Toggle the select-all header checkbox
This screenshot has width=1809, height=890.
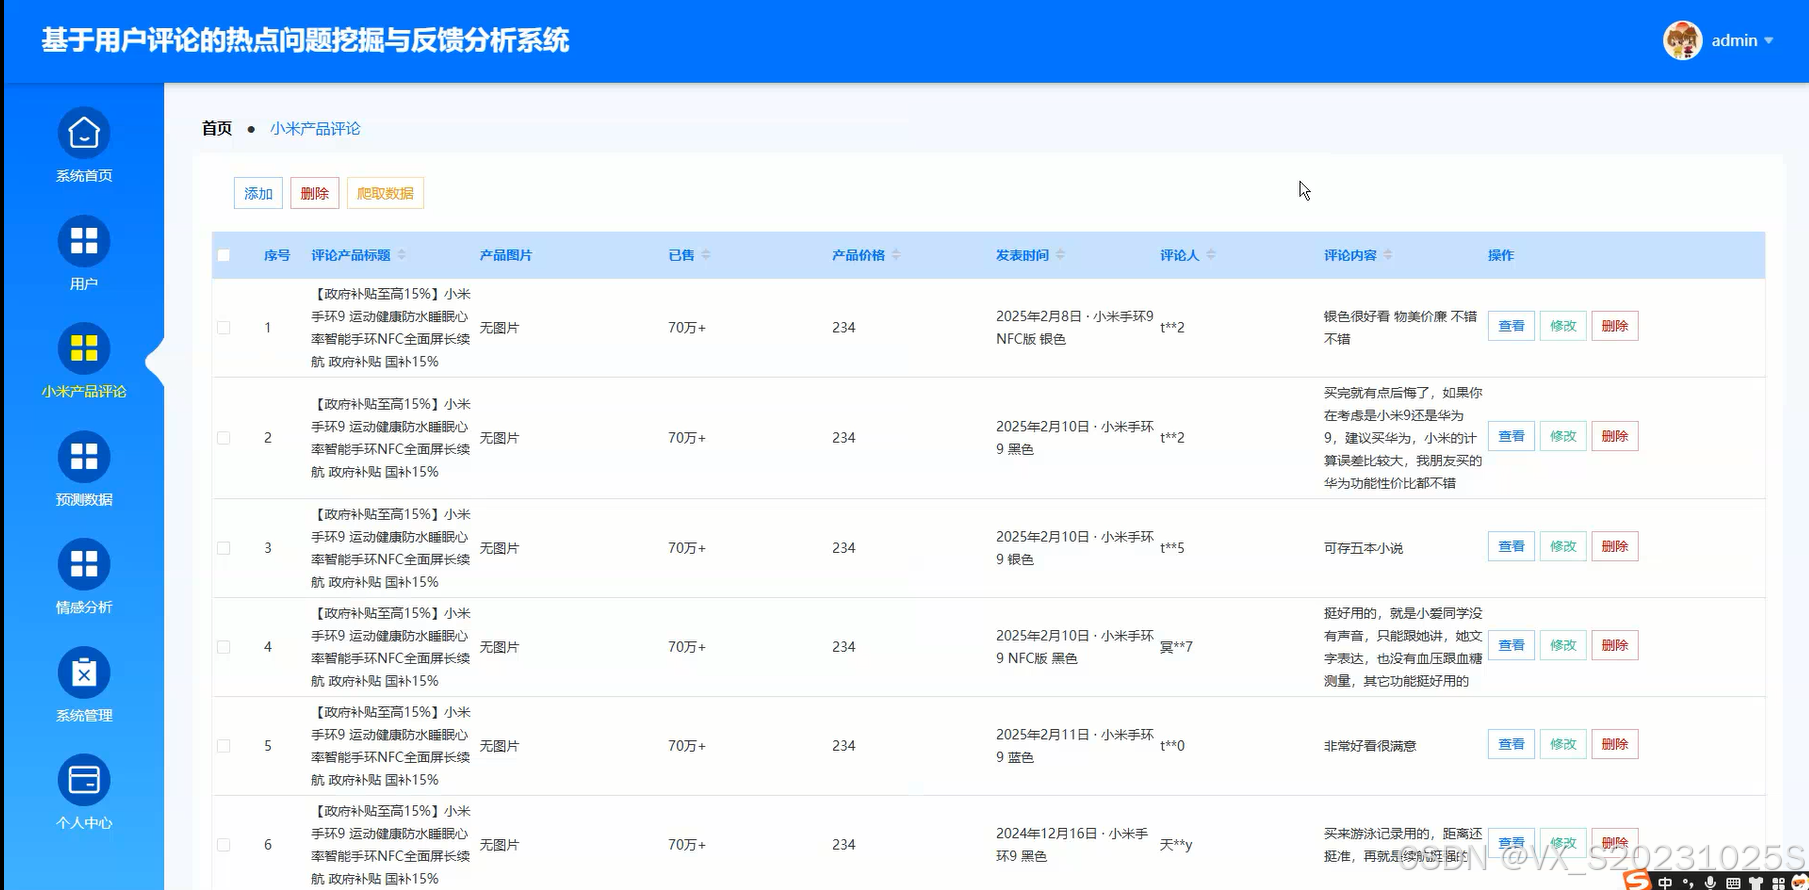(x=224, y=255)
